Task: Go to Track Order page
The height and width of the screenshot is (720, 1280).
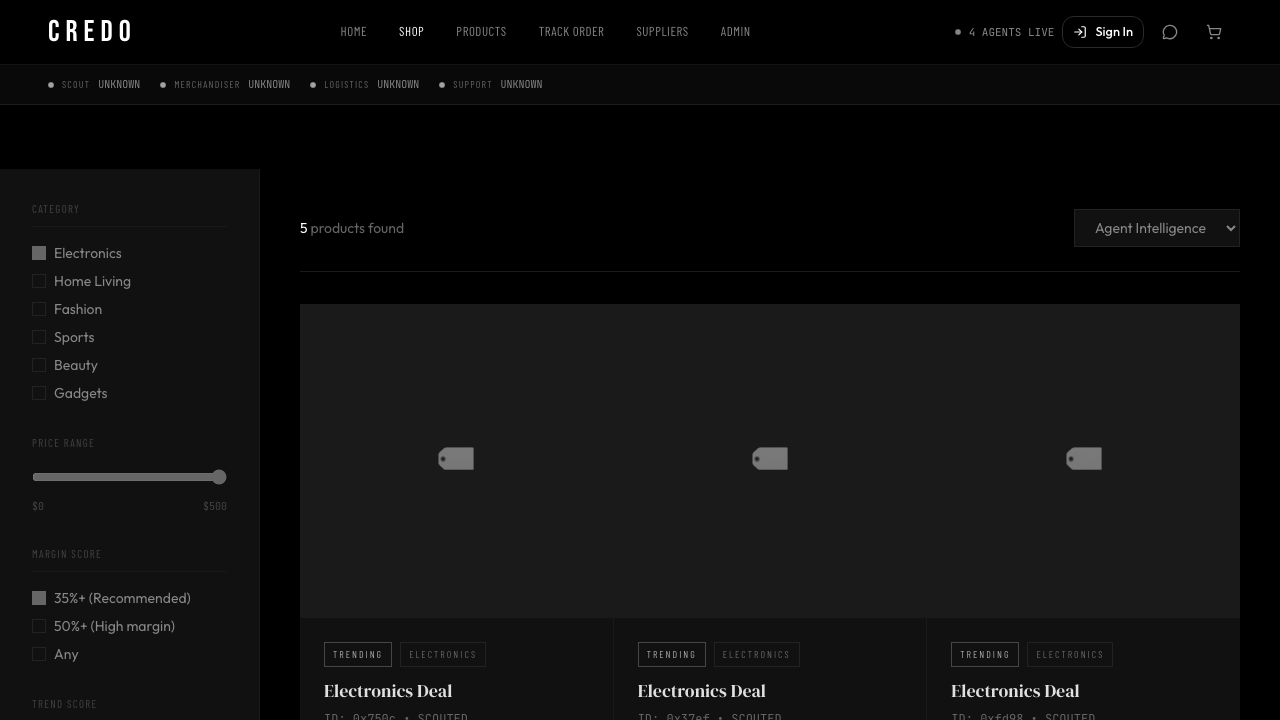Action: pos(571,32)
